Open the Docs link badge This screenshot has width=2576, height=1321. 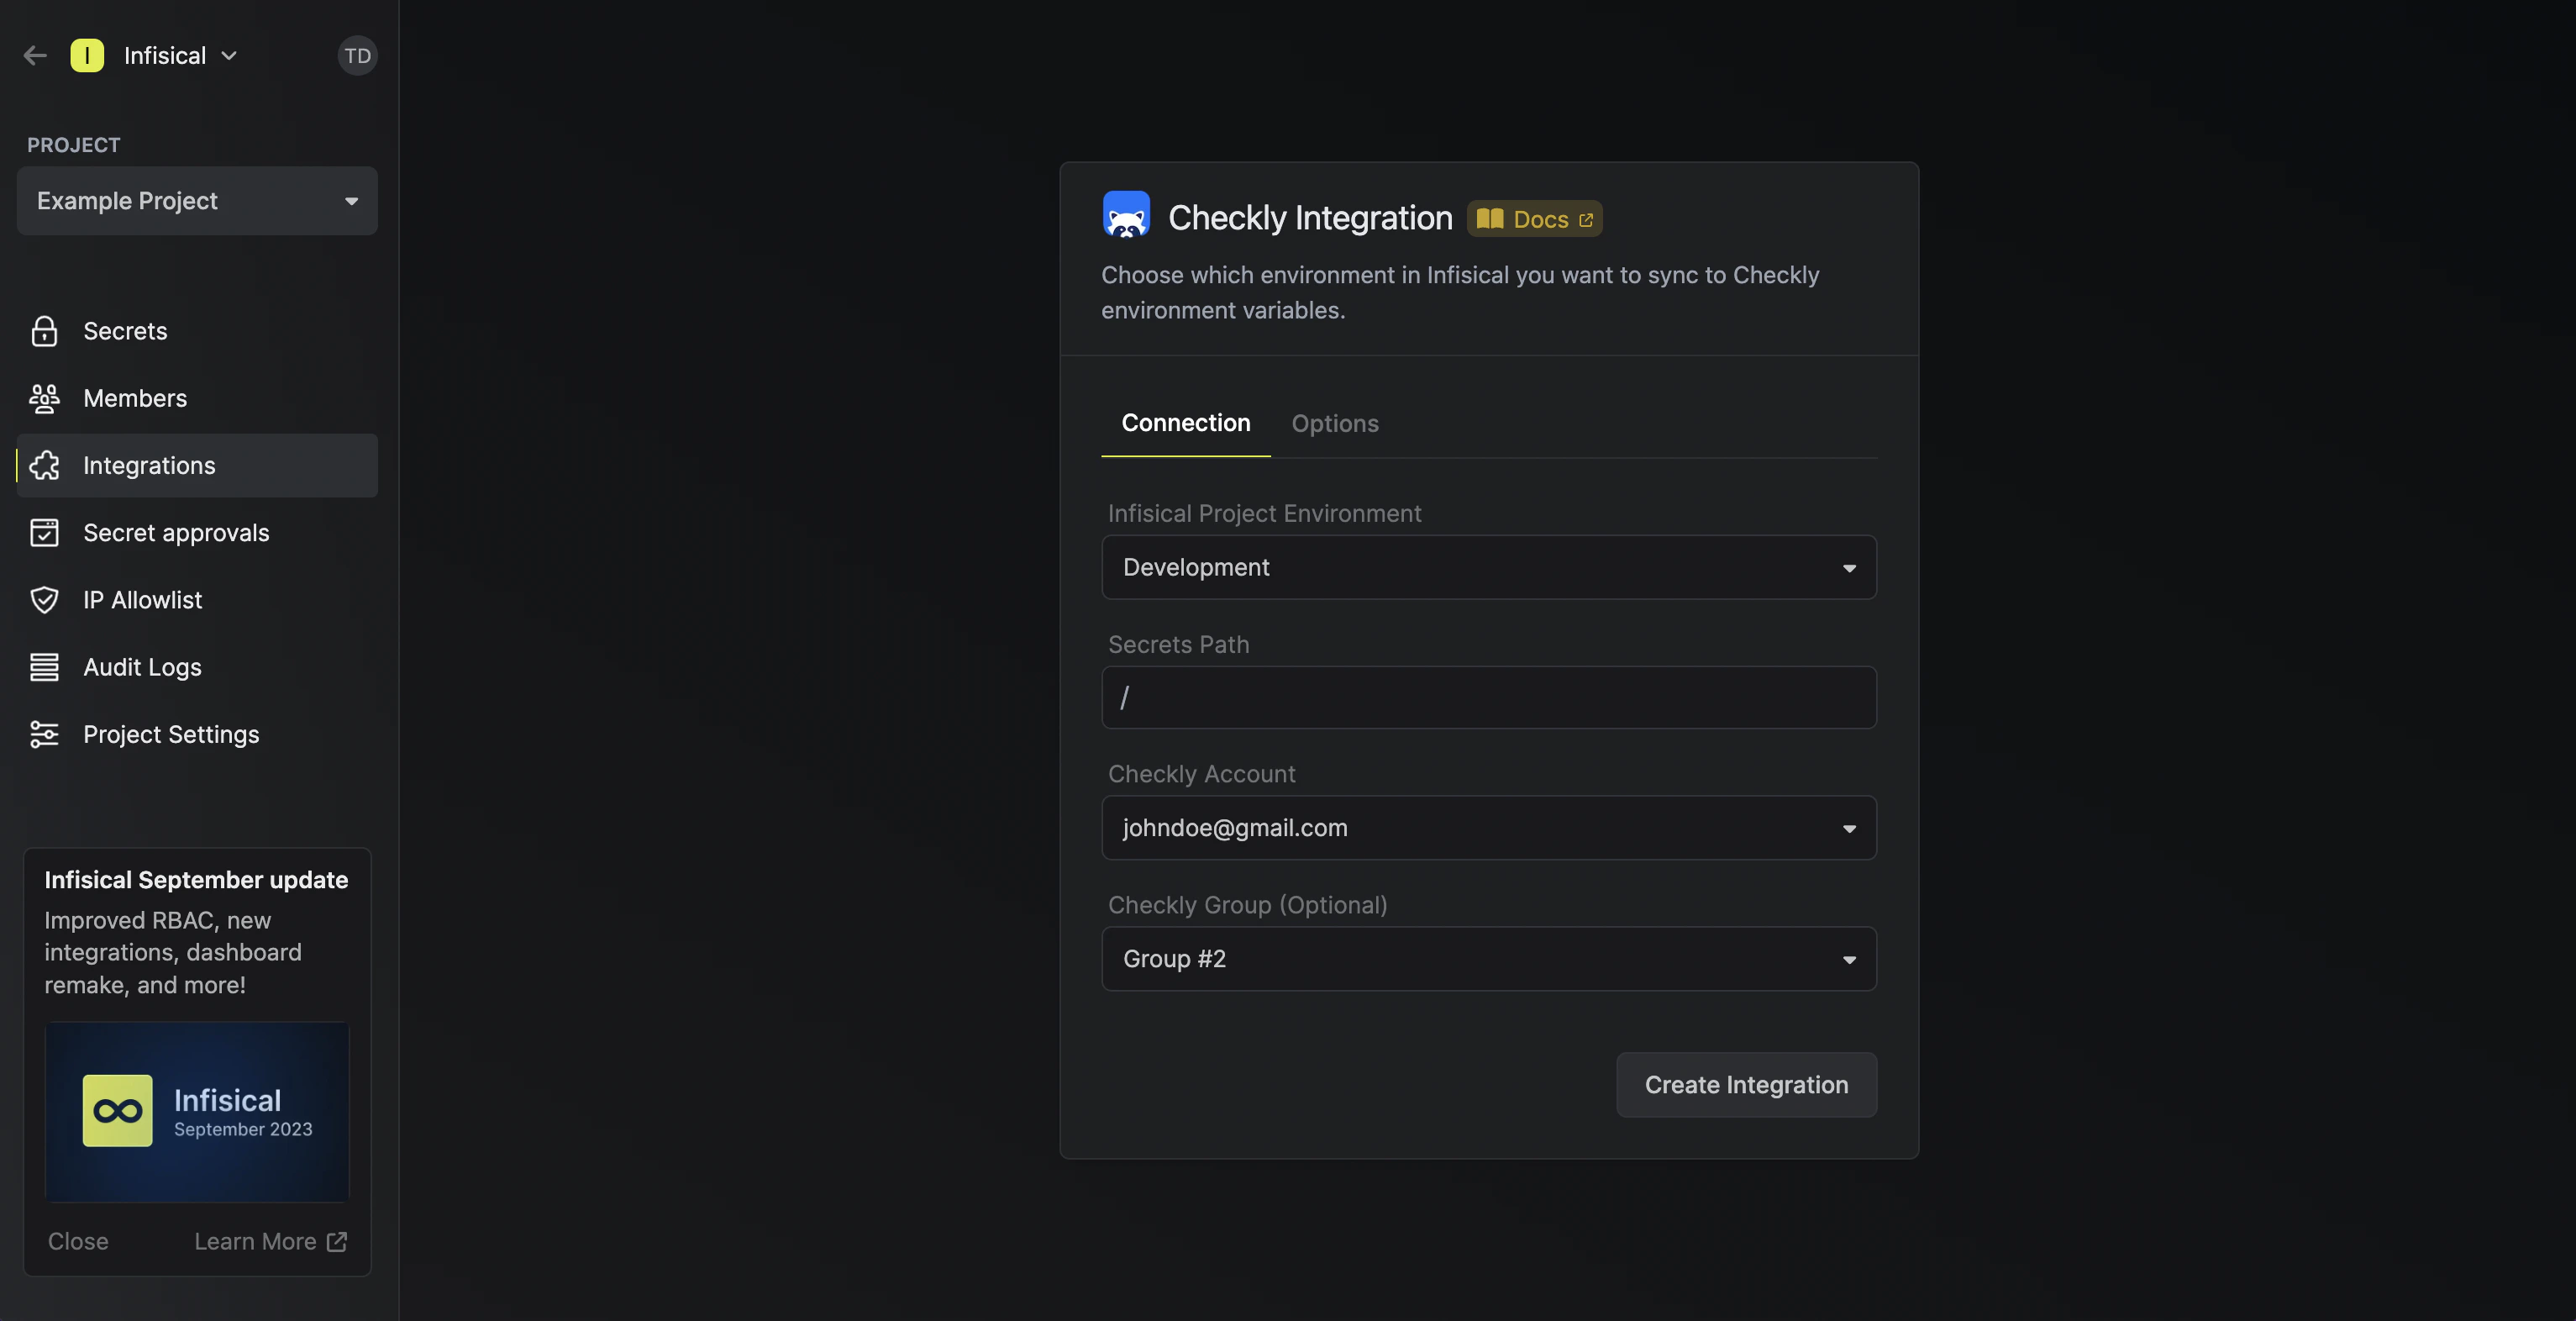pyautogui.click(x=1534, y=219)
